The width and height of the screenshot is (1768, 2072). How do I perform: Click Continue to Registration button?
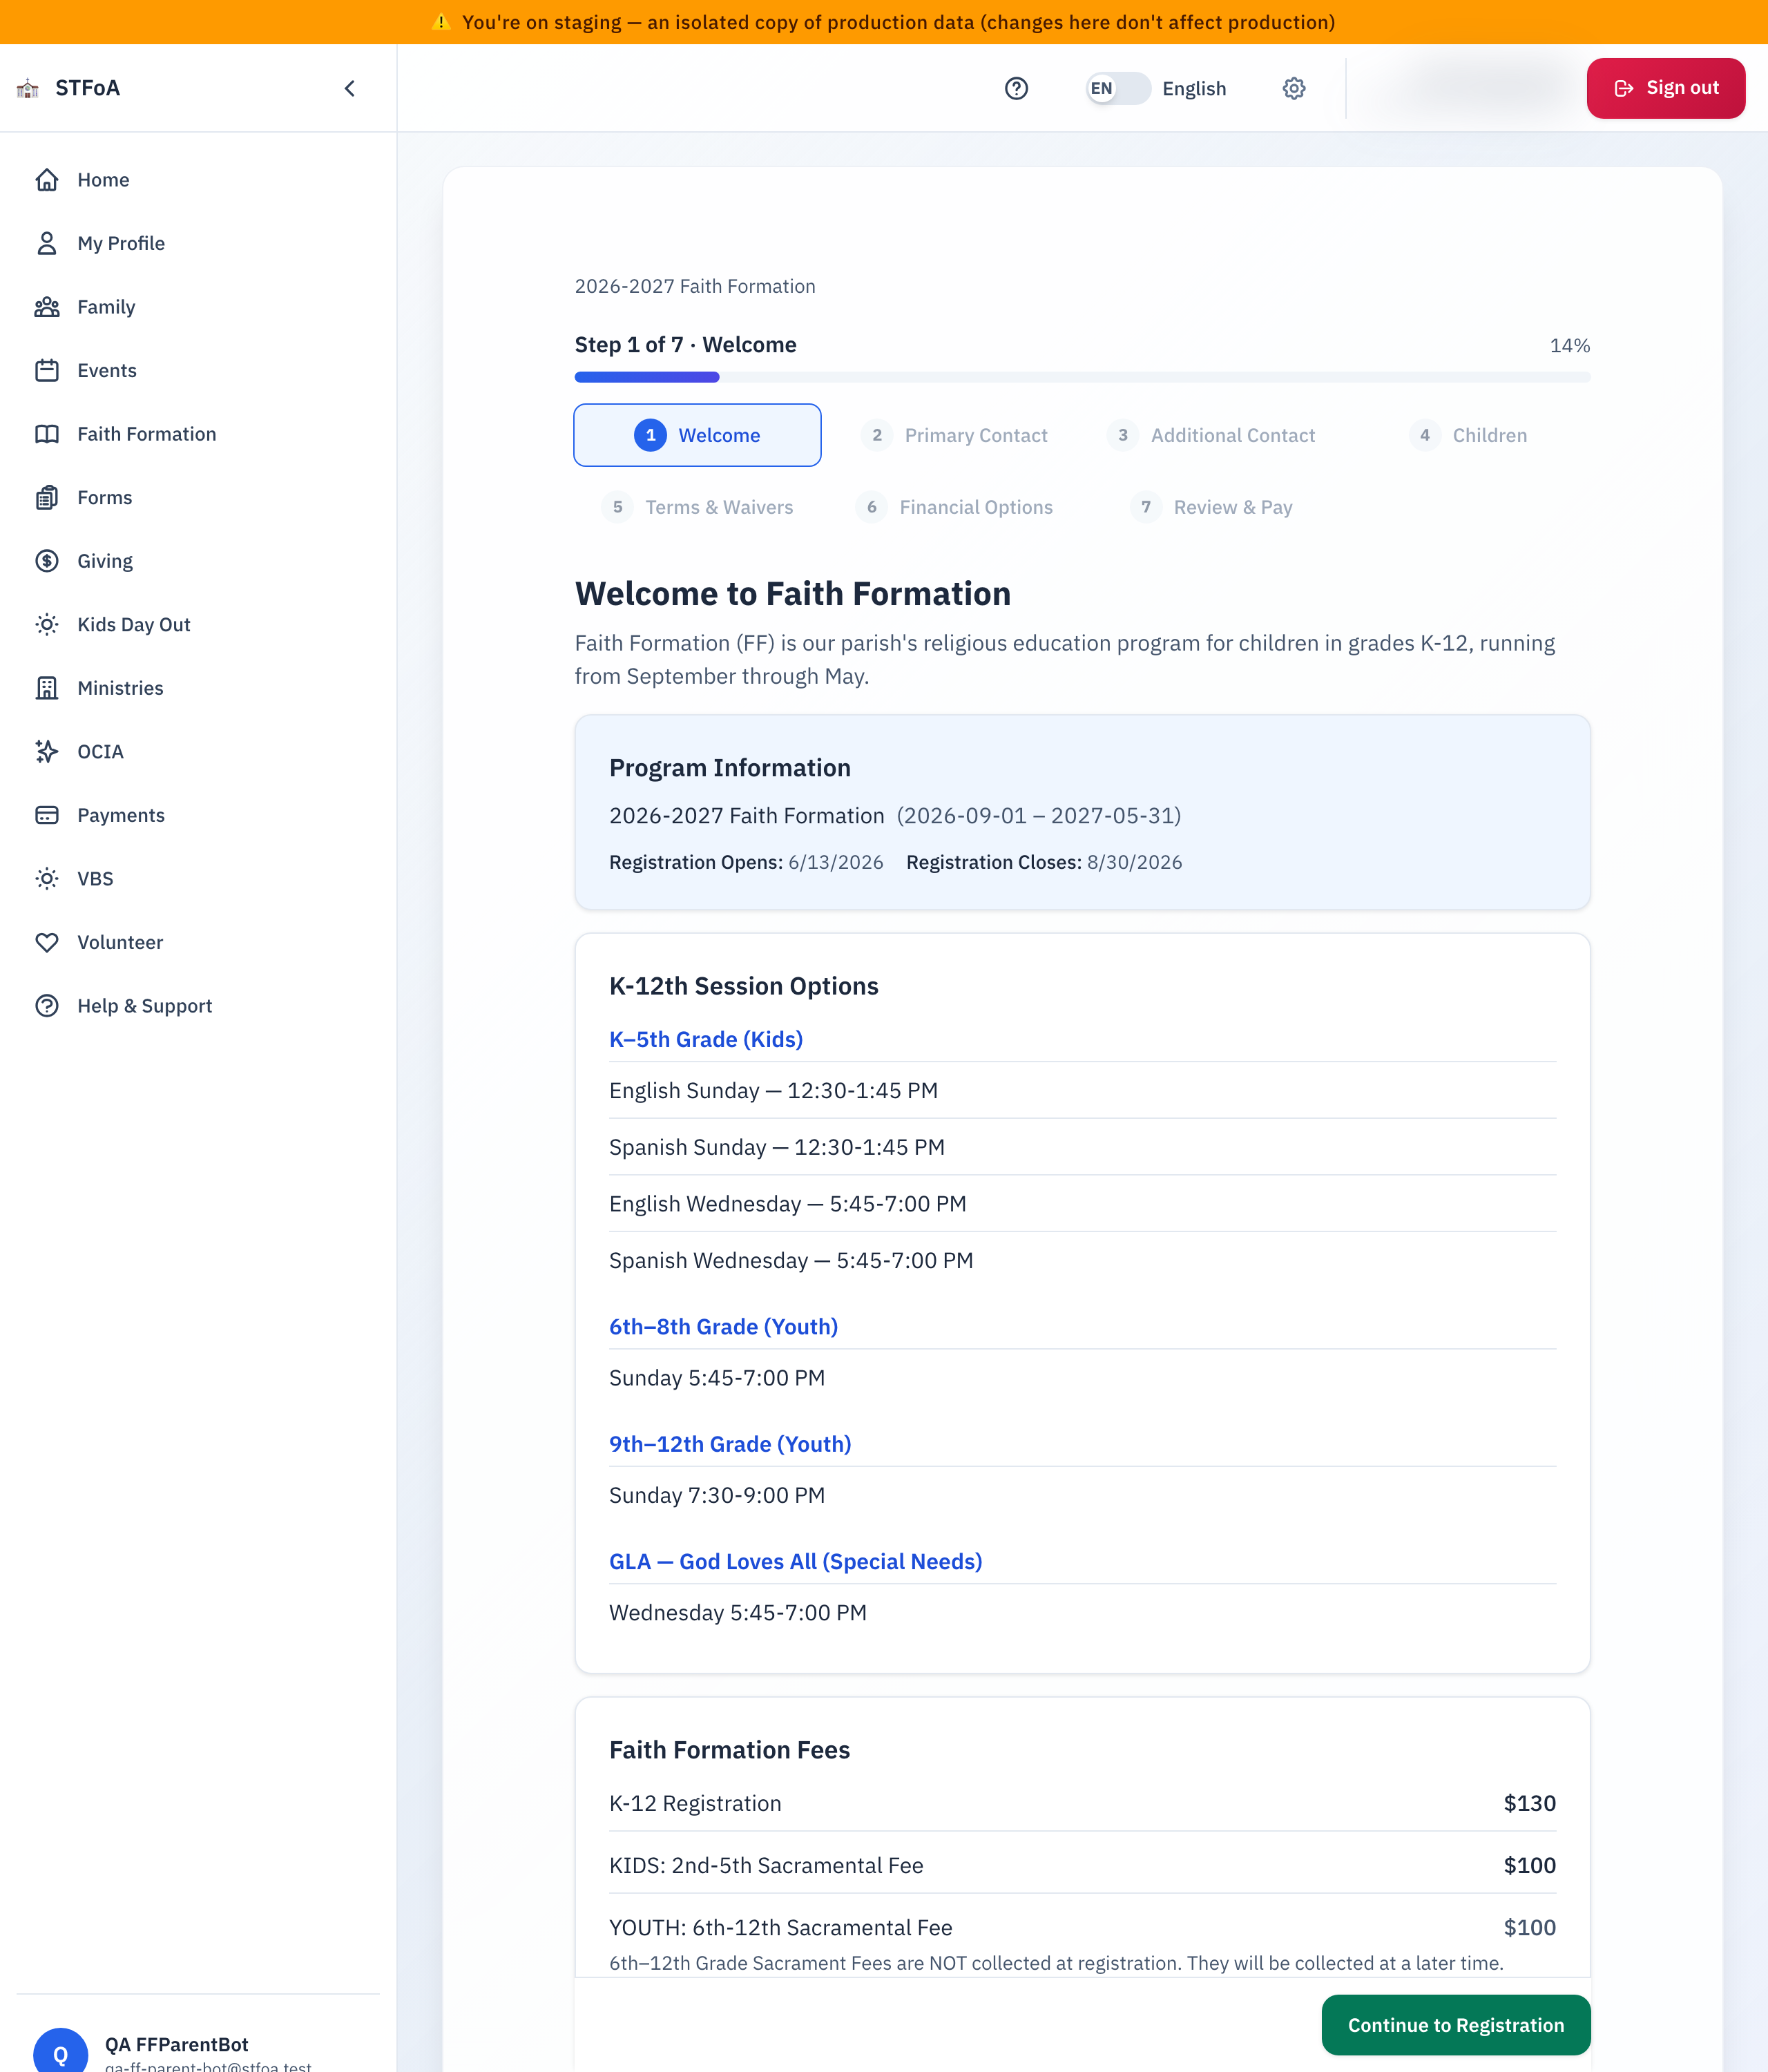pos(1456,2025)
